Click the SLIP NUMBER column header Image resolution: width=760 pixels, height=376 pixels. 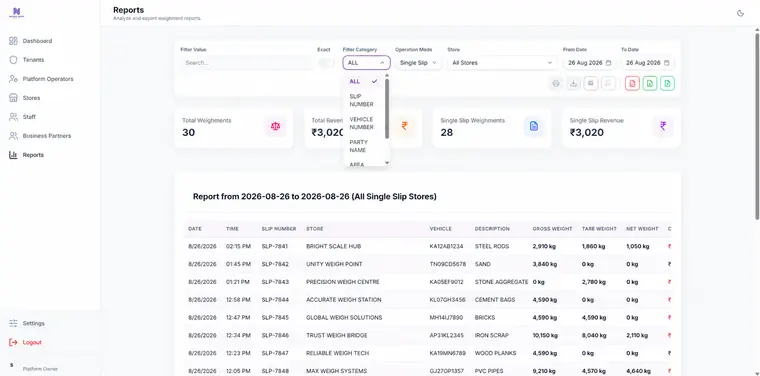coord(279,229)
